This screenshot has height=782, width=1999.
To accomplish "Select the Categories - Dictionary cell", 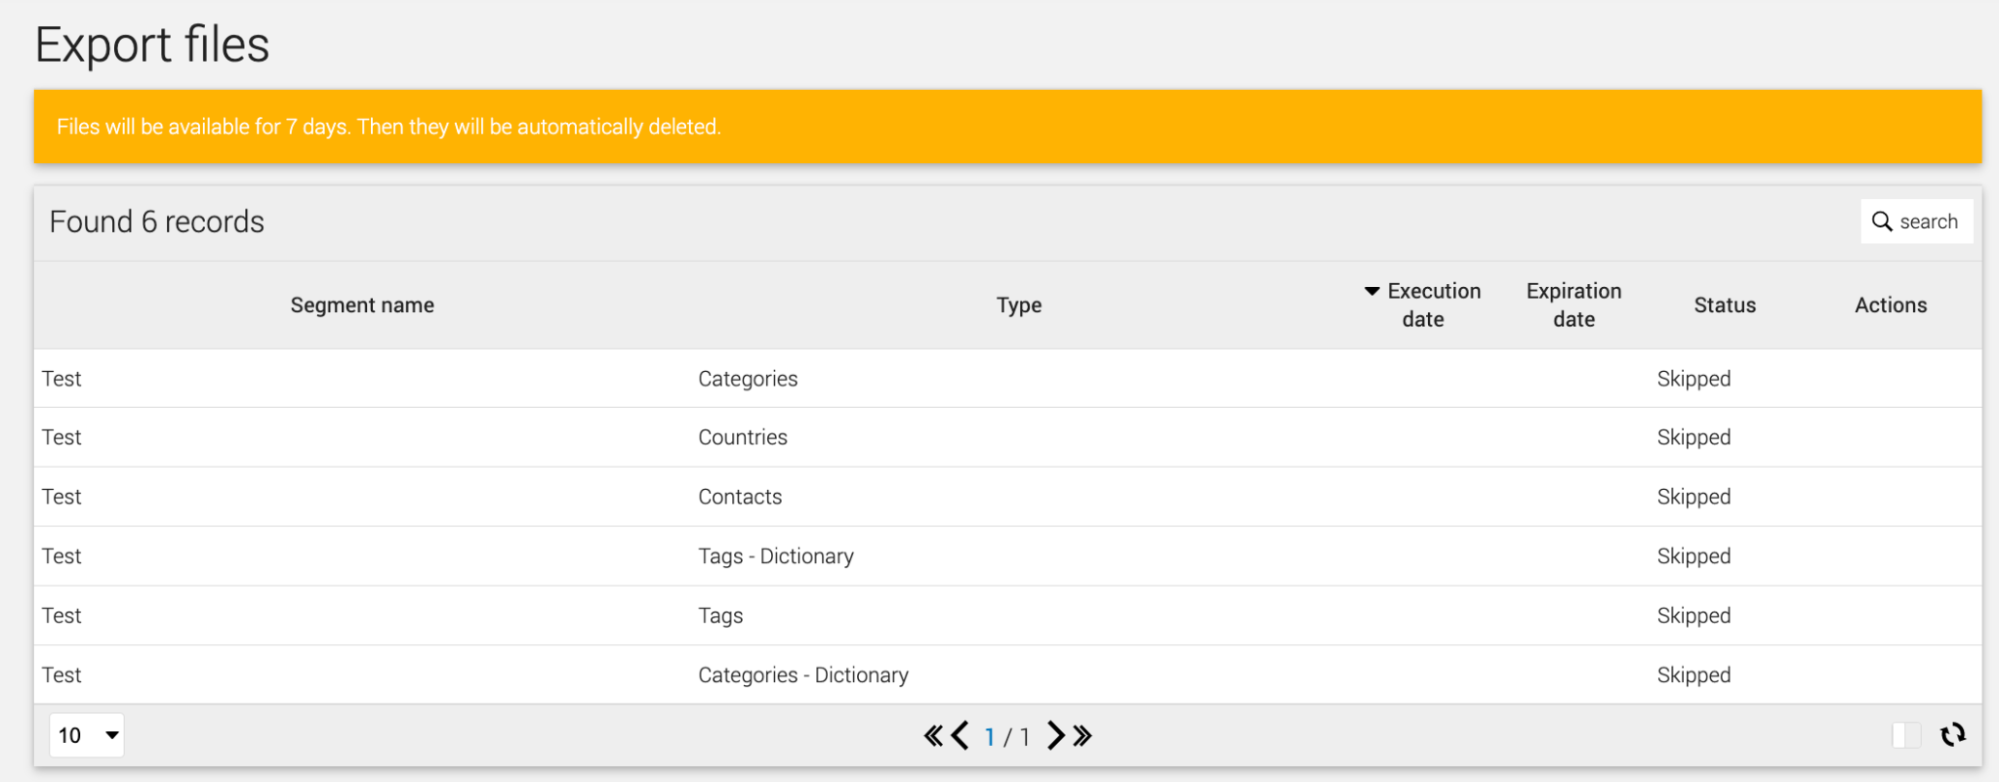I will point(803,675).
